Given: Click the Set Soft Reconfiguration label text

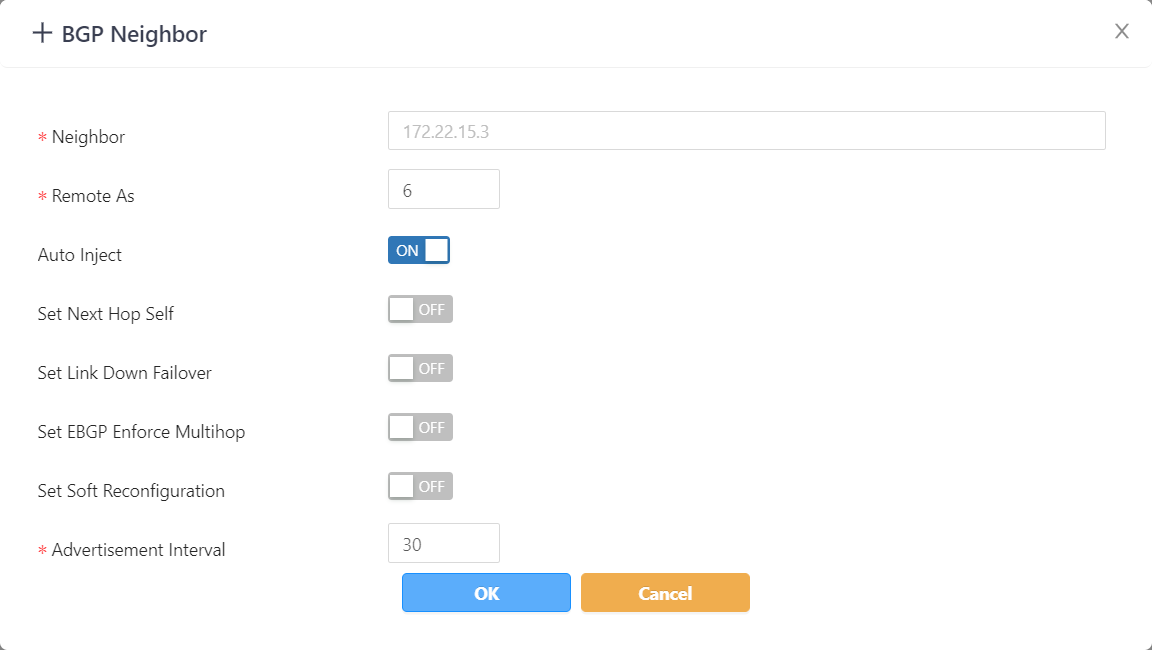Looking at the screenshot, I should click(x=131, y=491).
